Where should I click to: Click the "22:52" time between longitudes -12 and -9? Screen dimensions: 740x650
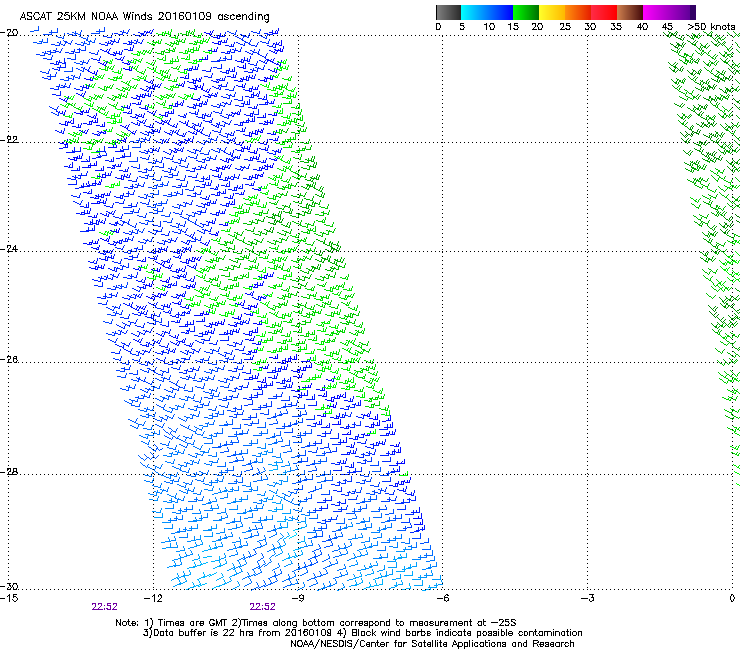(x=262, y=607)
